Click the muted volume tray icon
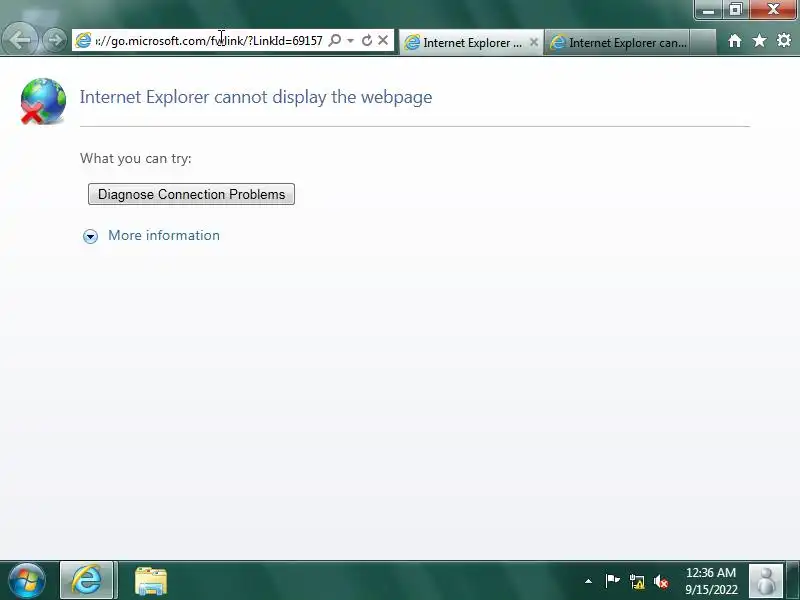 661,582
